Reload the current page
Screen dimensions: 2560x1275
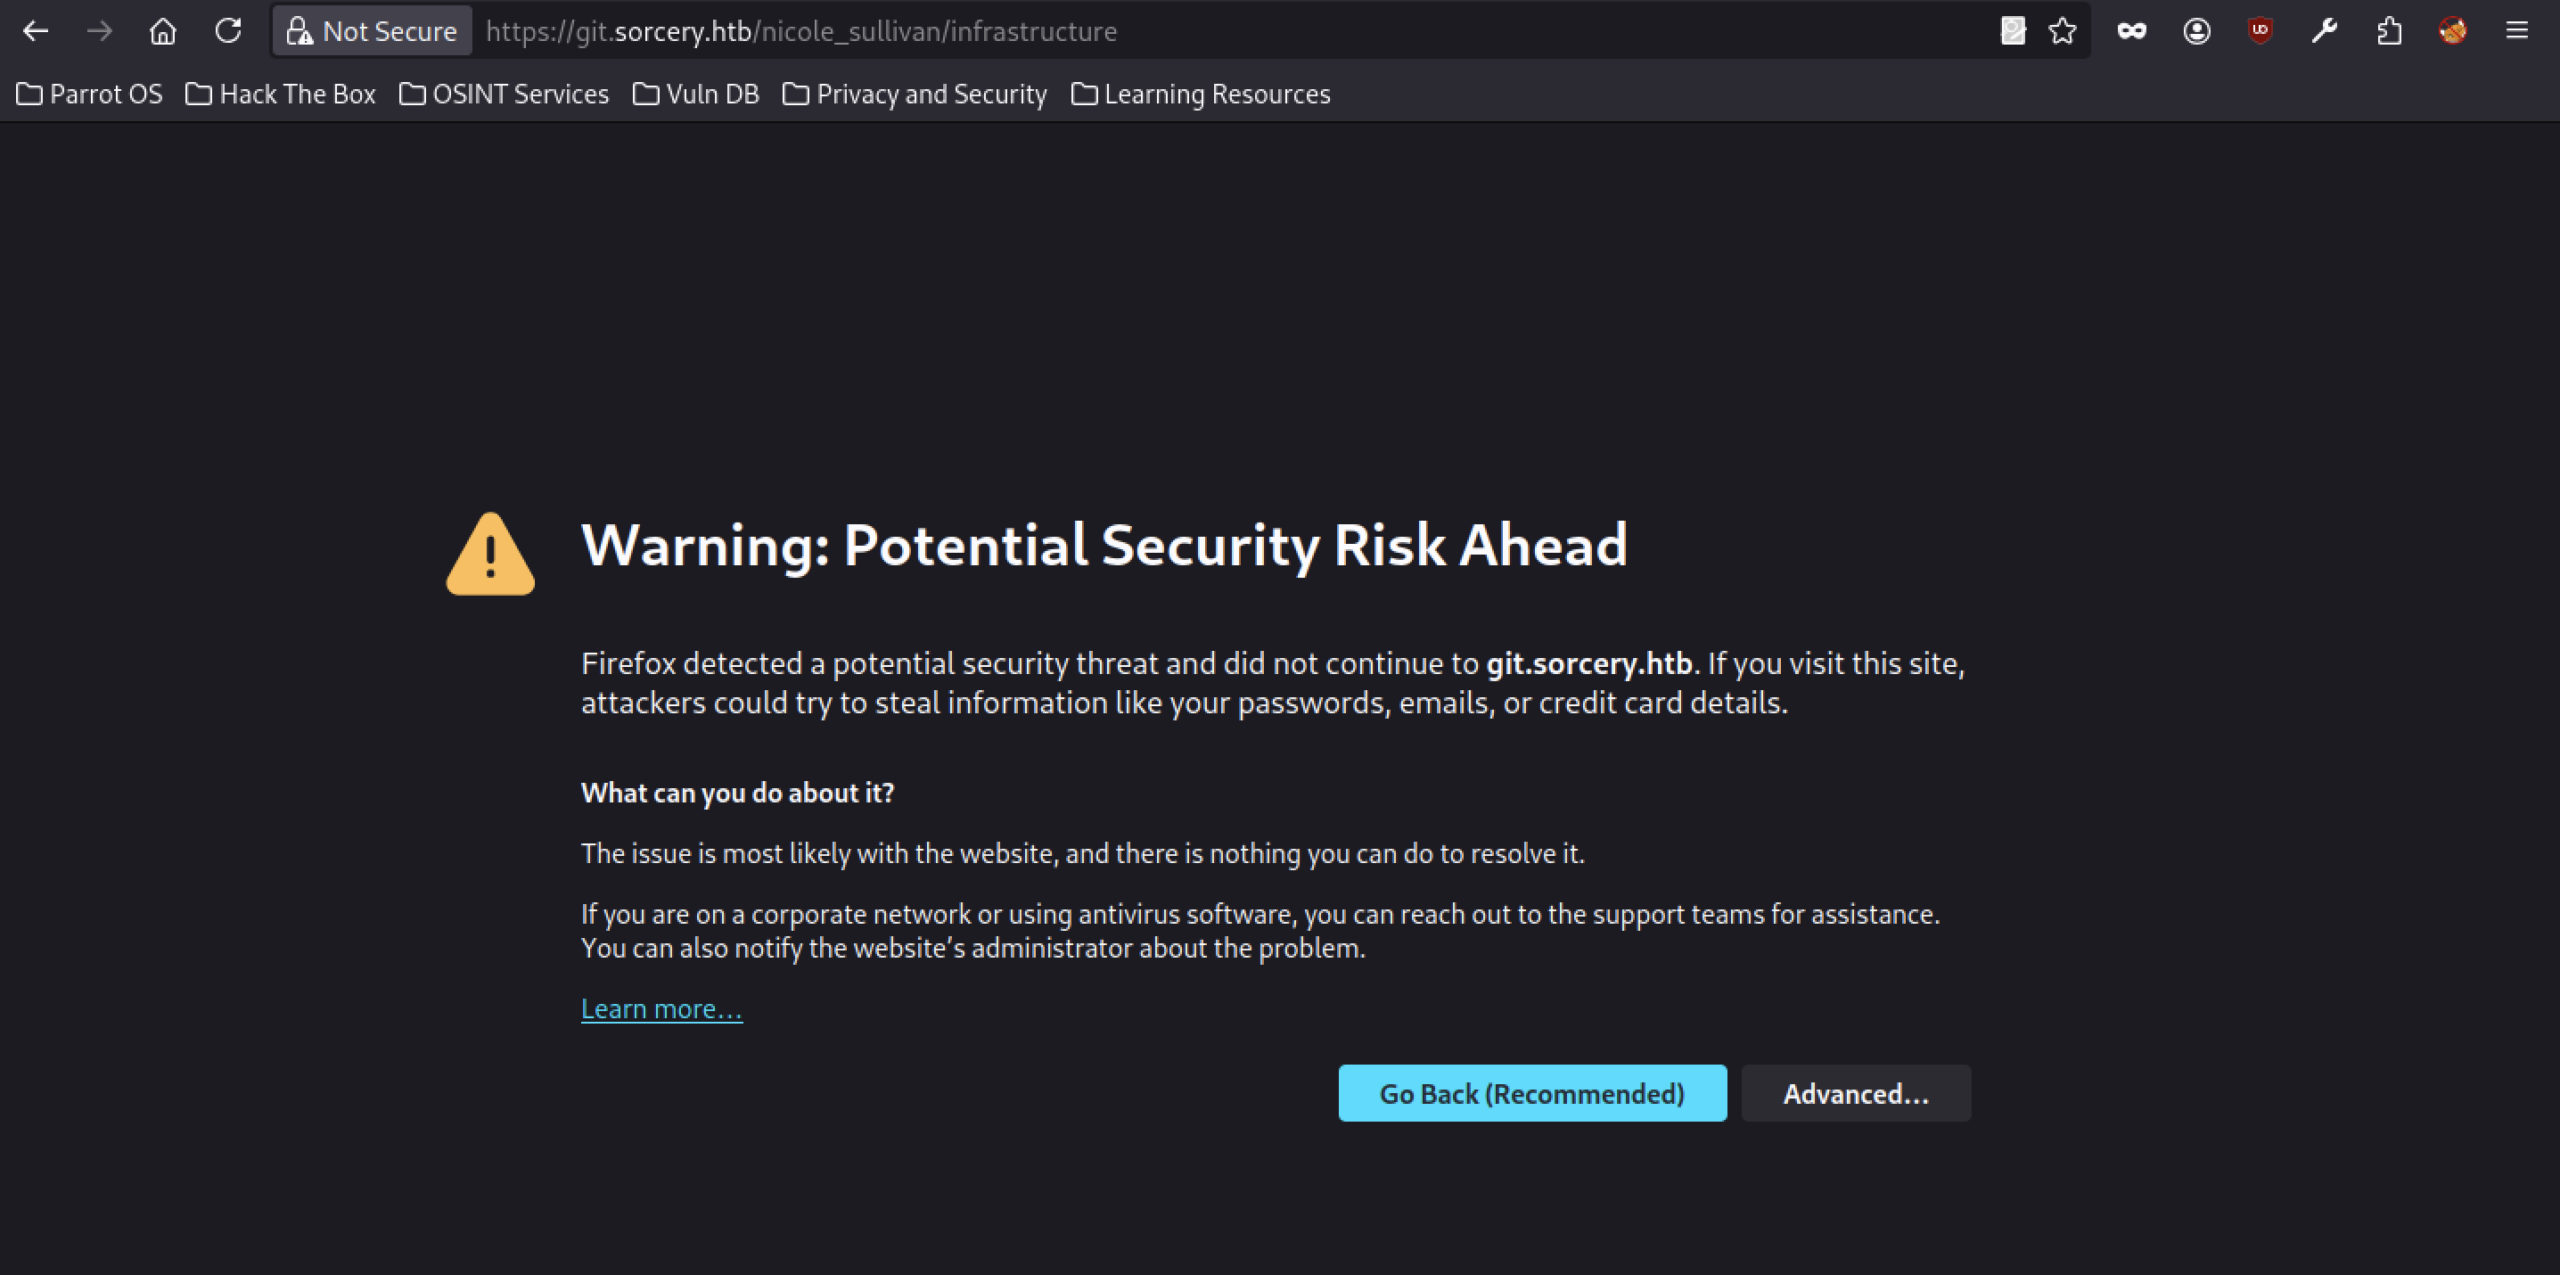click(x=228, y=31)
